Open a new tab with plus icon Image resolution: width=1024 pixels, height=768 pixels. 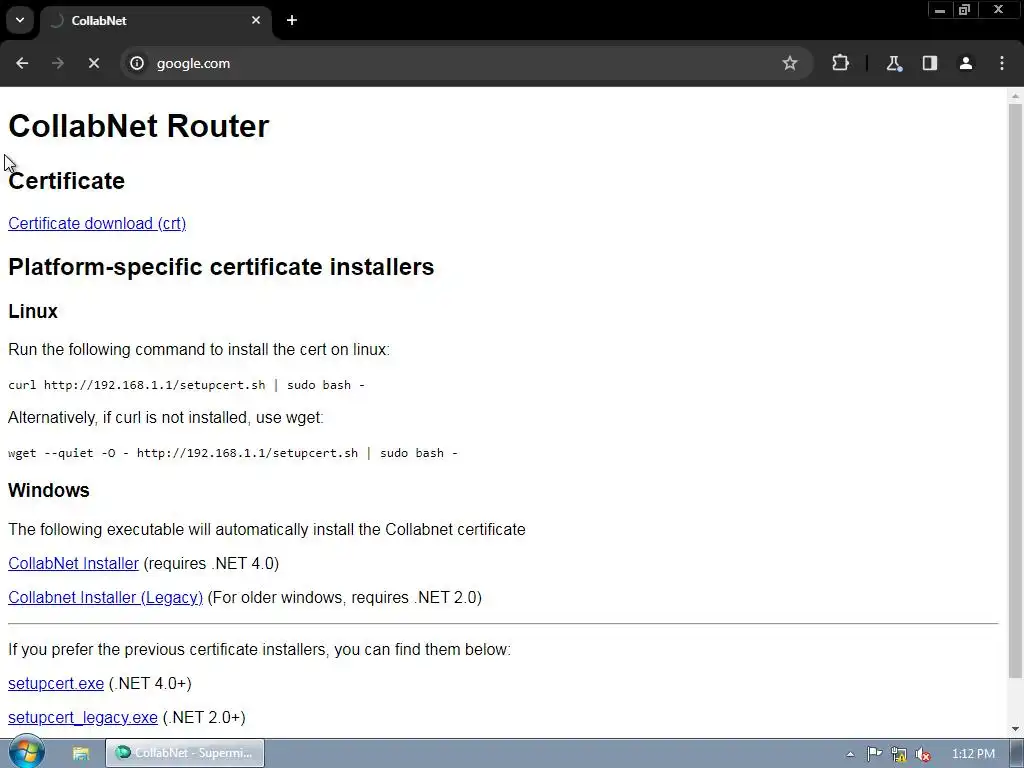tap(292, 20)
